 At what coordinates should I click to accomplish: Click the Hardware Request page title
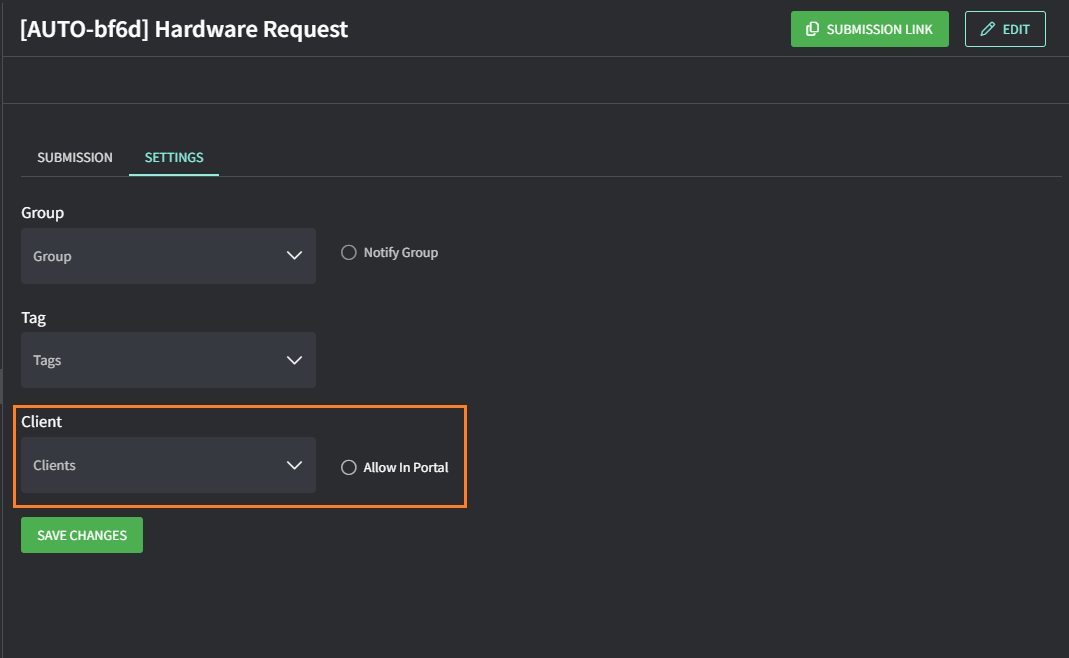(184, 29)
